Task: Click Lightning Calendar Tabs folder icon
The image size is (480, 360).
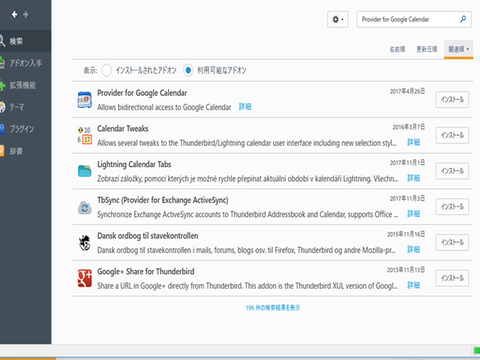Action: pyautogui.click(x=85, y=171)
